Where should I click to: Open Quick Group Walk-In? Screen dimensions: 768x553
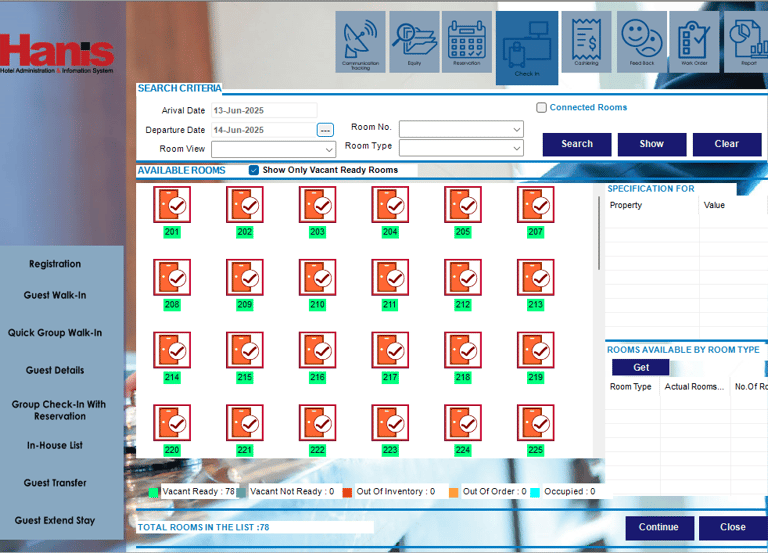55,333
